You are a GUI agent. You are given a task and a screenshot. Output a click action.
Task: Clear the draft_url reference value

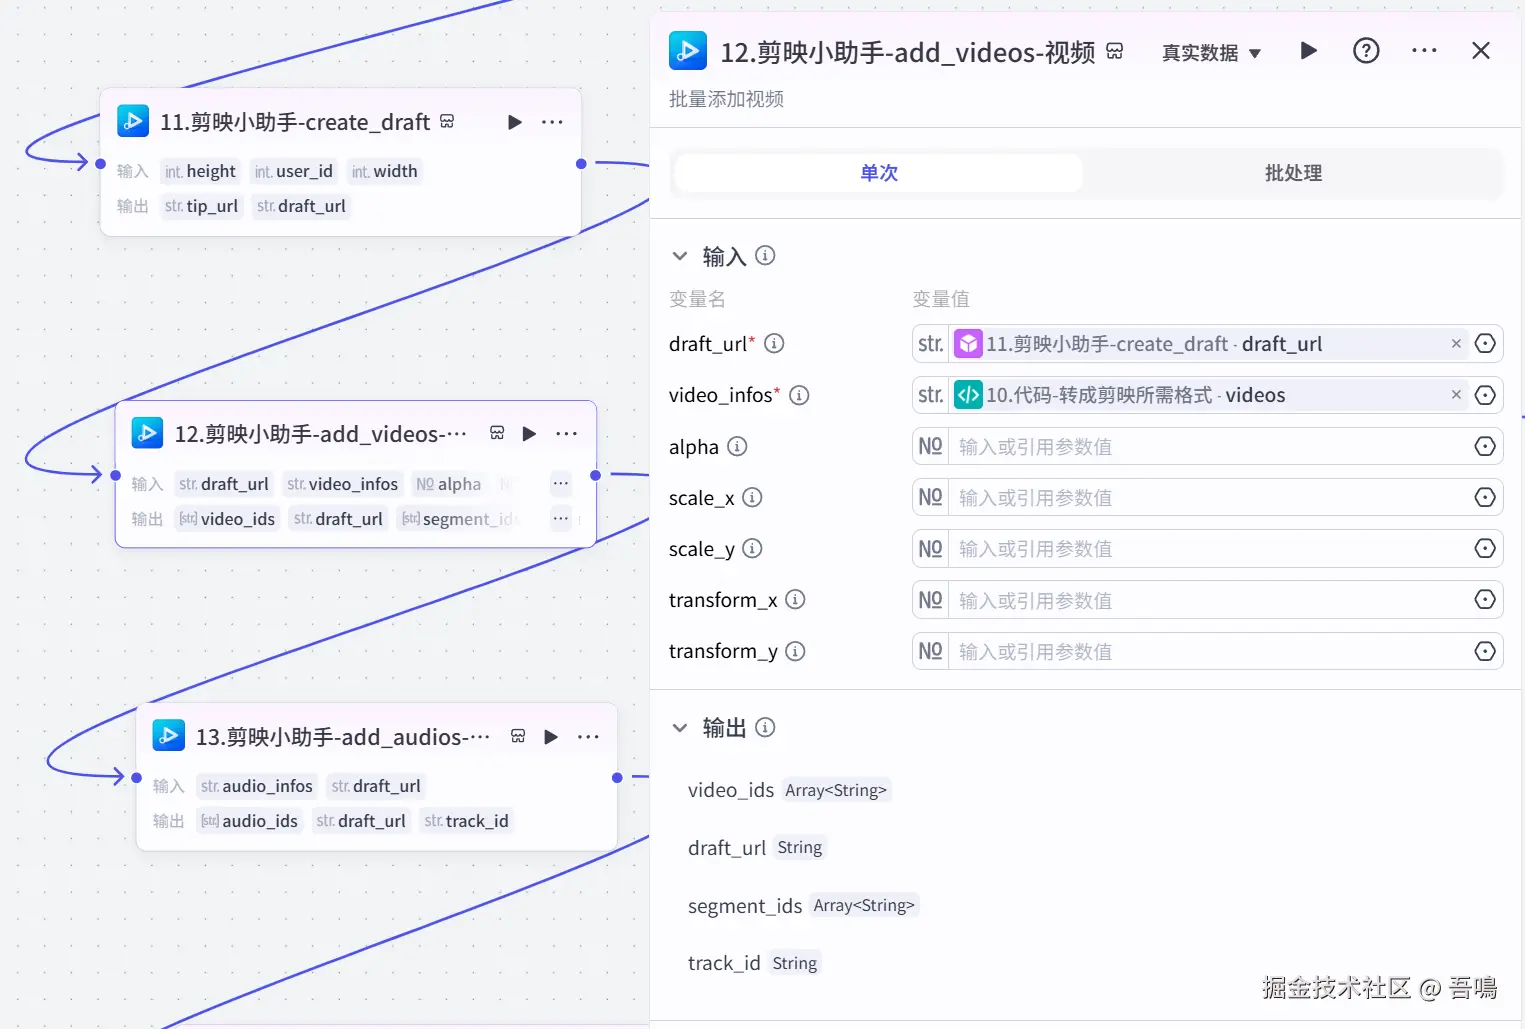[1456, 344]
